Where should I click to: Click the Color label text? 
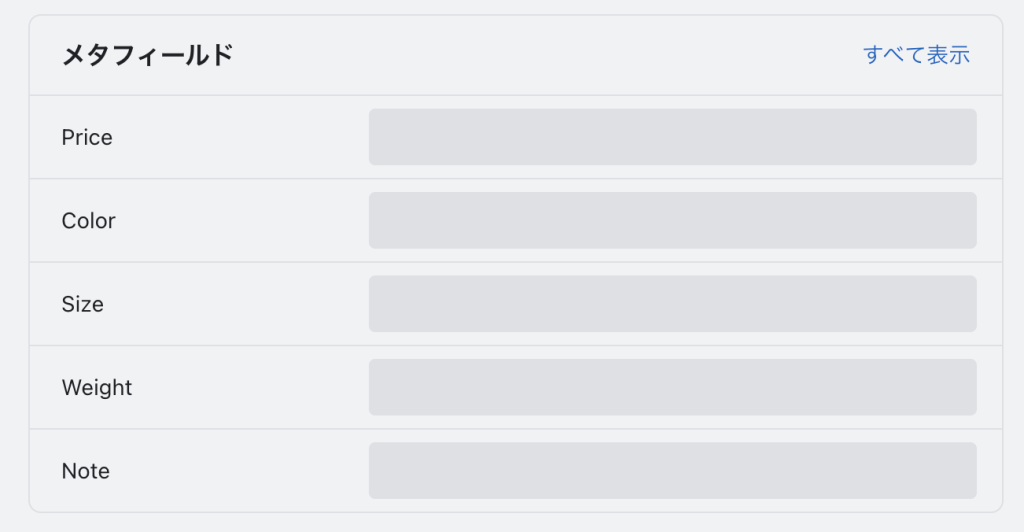(x=89, y=220)
